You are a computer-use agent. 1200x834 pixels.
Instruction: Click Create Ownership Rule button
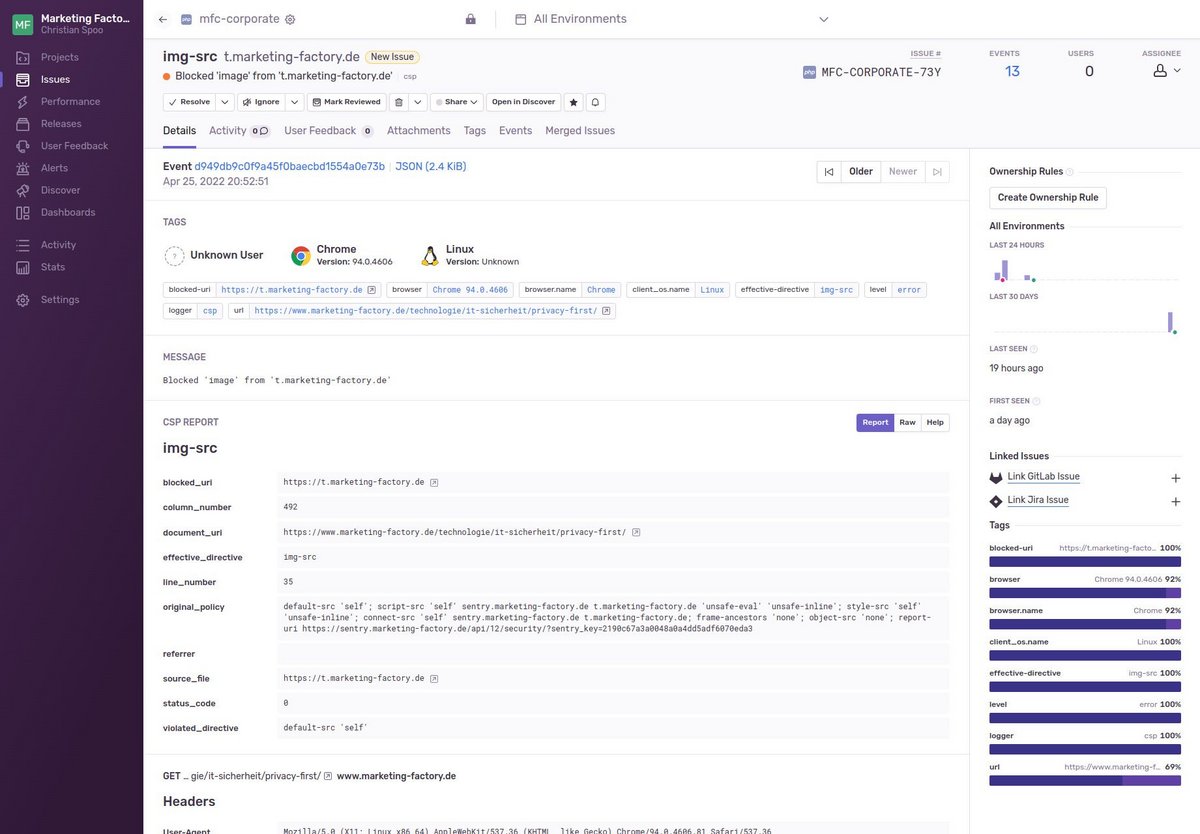1047,198
